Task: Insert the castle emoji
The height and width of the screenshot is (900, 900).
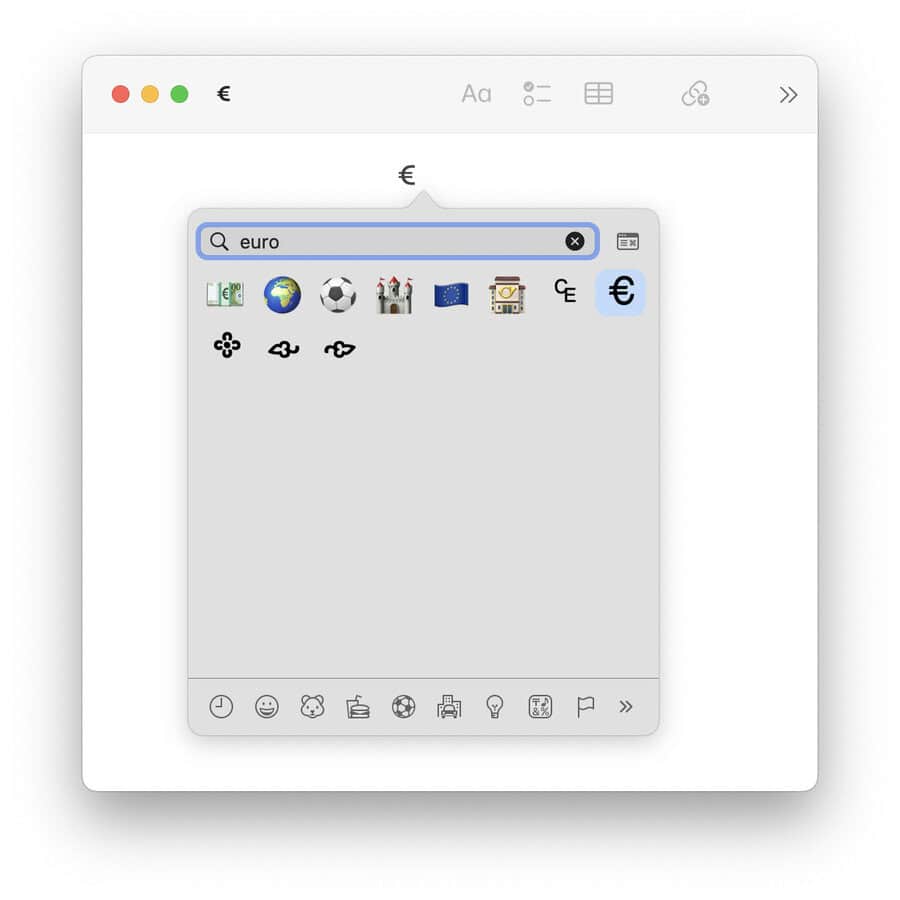Action: tap(394, 295)
